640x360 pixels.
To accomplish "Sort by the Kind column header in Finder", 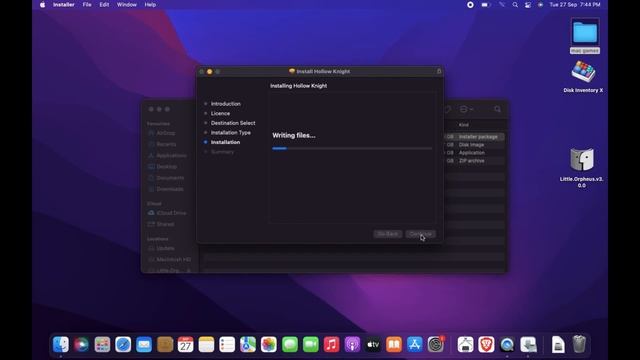I will [464, 125].
